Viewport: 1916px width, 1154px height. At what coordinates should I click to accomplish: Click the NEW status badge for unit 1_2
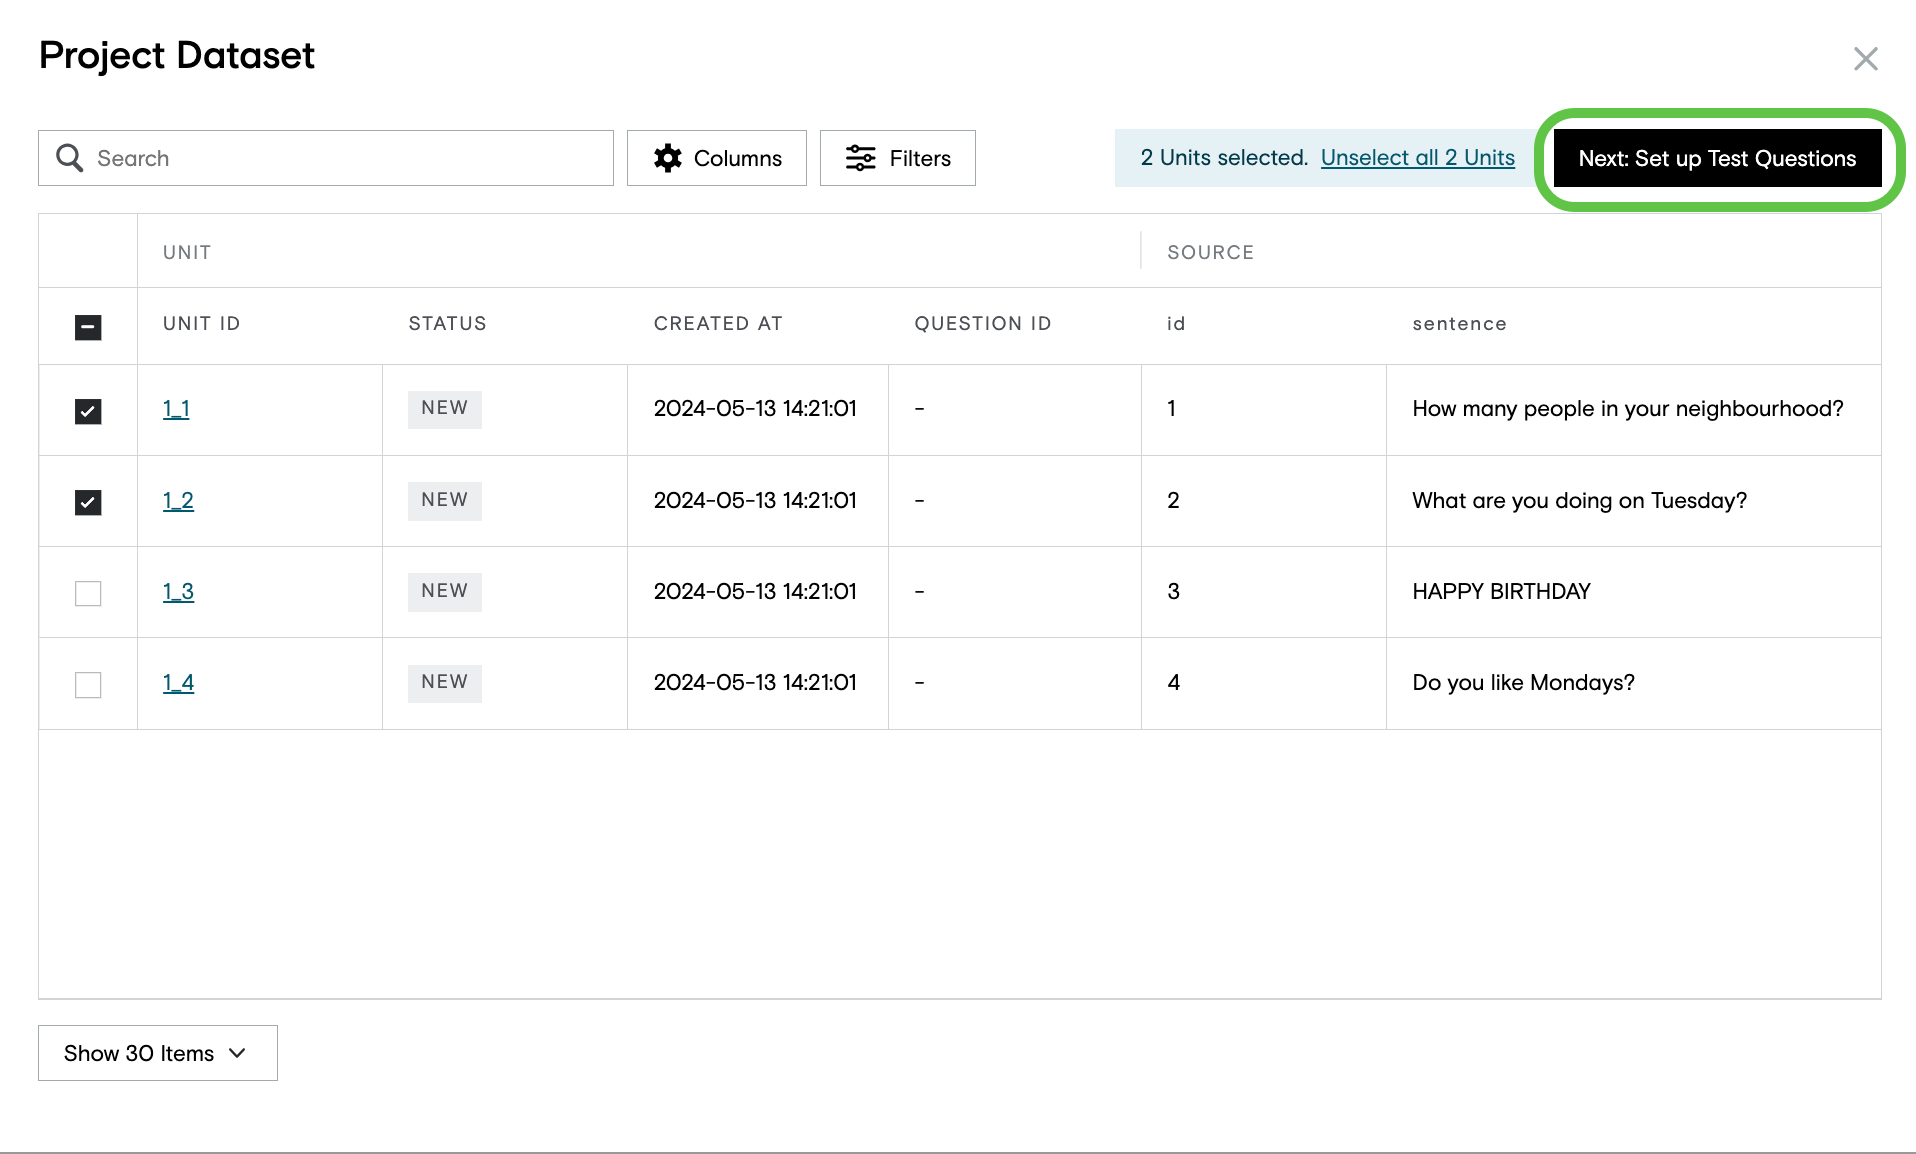445,501
